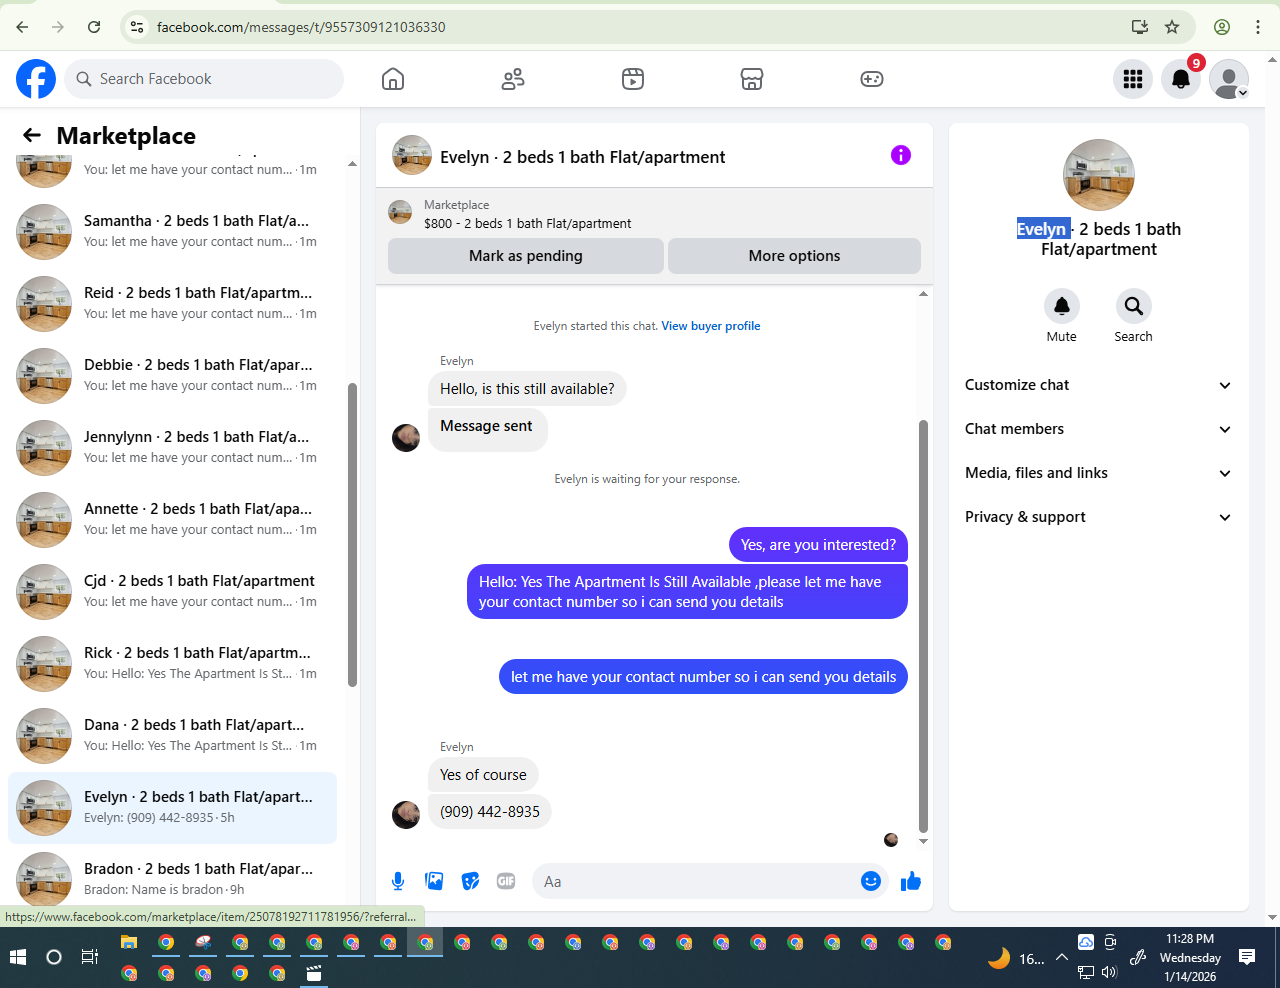
Task: Click the back arrow beside Marketplace
Action: tap(32, 135)
